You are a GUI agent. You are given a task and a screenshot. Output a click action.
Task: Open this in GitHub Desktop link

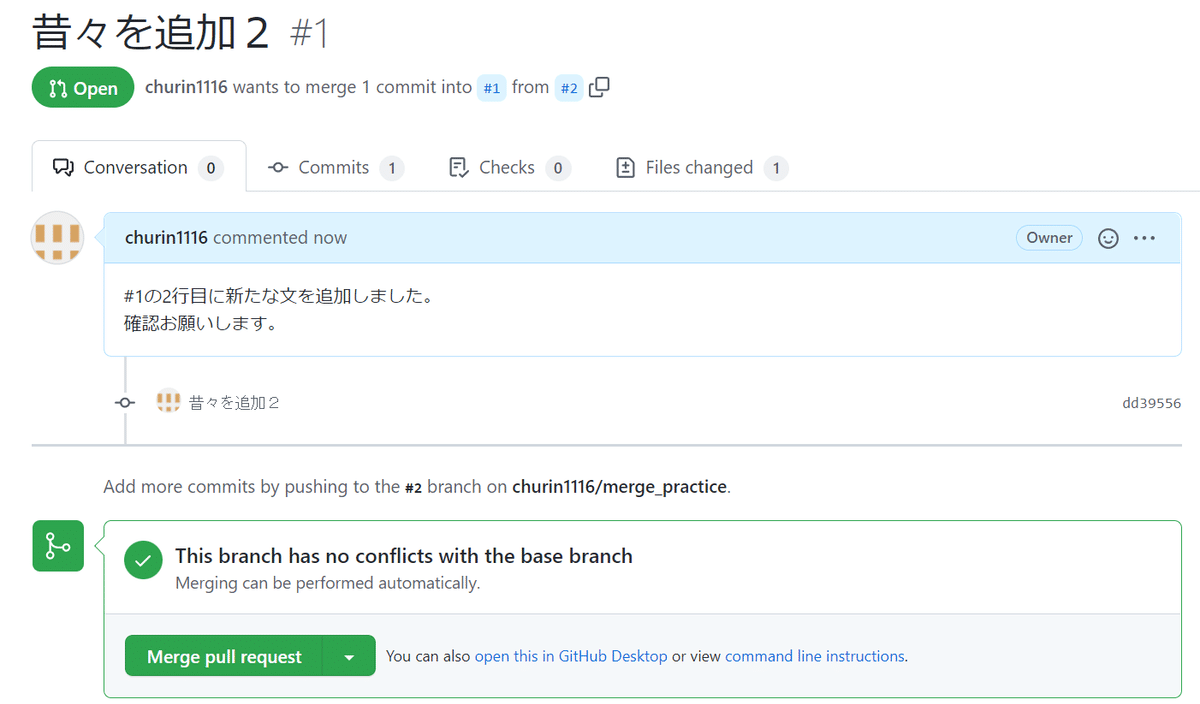(x=571, y=656)
